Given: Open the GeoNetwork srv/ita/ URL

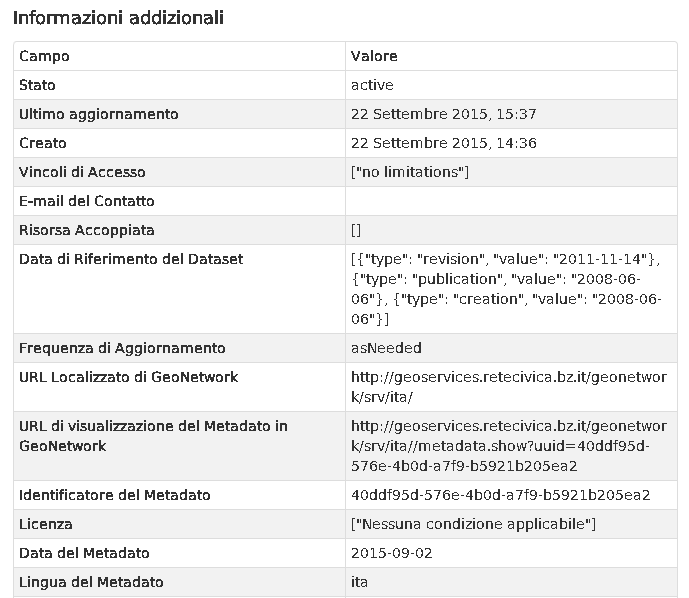Looking at the screenshot, I should click(509, 387).
